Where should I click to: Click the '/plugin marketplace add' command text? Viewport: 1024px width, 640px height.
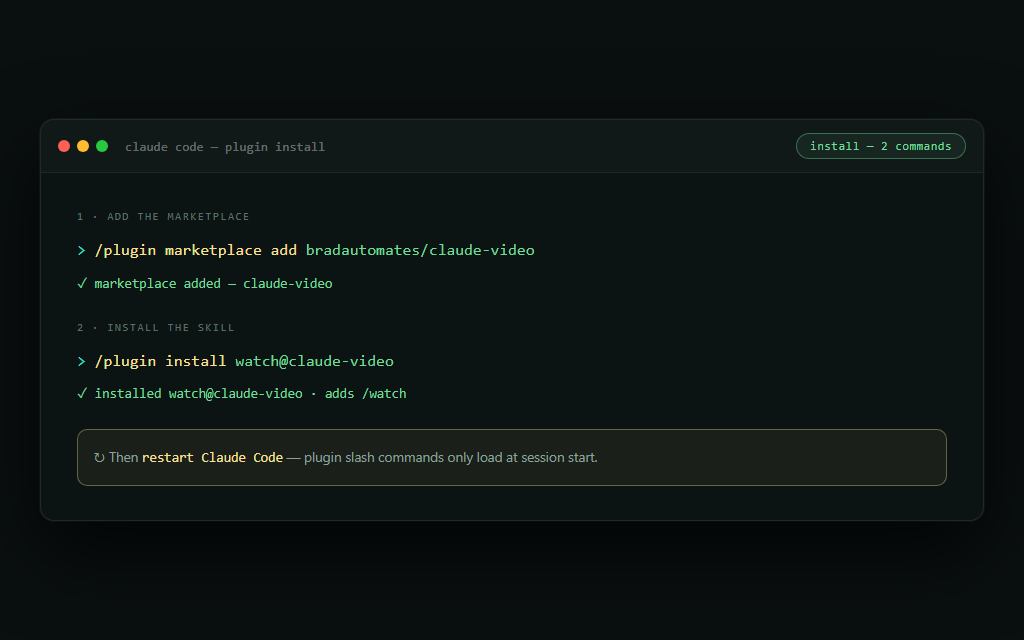click(196, 250)
